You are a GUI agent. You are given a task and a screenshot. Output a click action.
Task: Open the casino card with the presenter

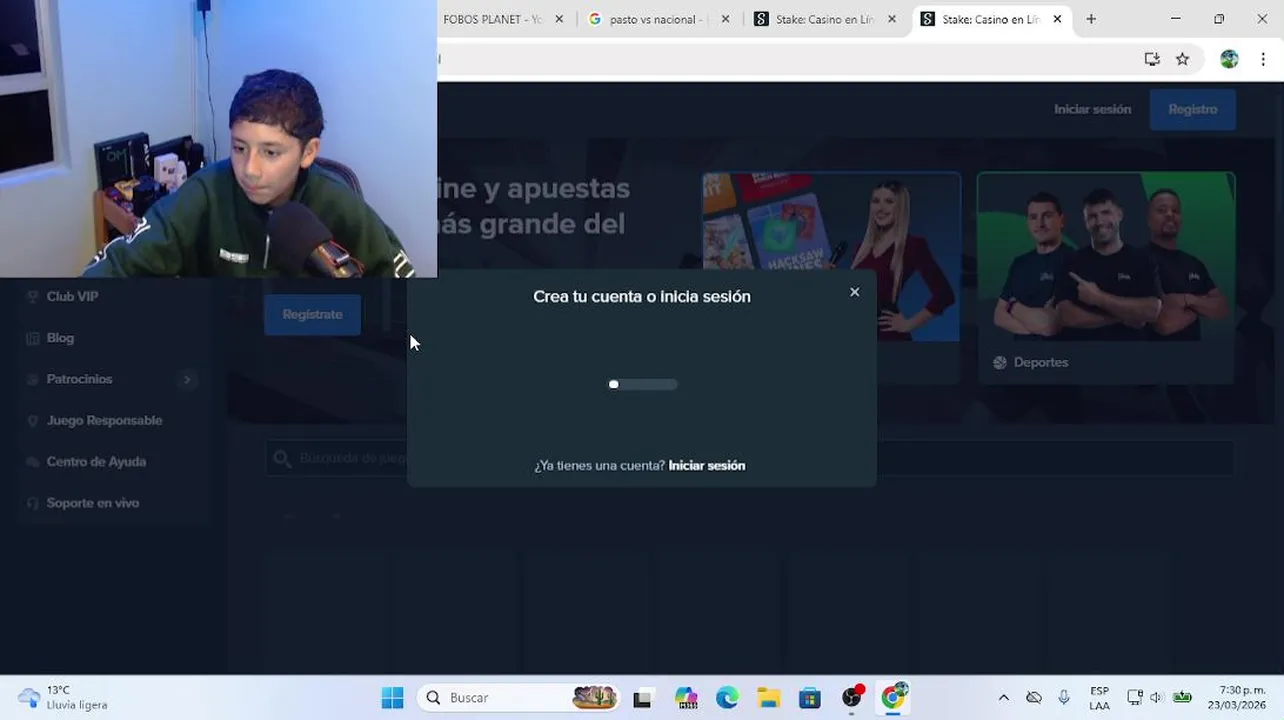pos(831,257)
